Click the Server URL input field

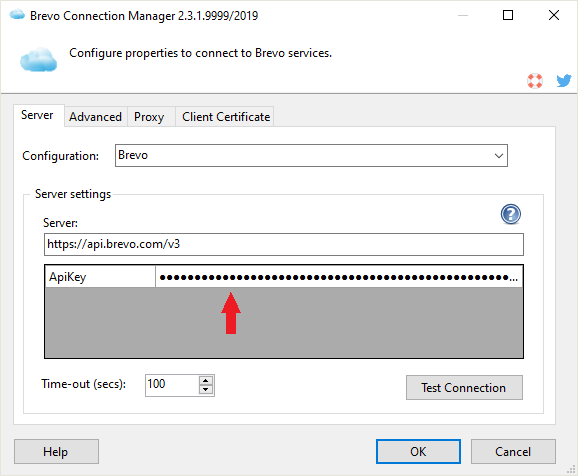[x=283, y=244]
